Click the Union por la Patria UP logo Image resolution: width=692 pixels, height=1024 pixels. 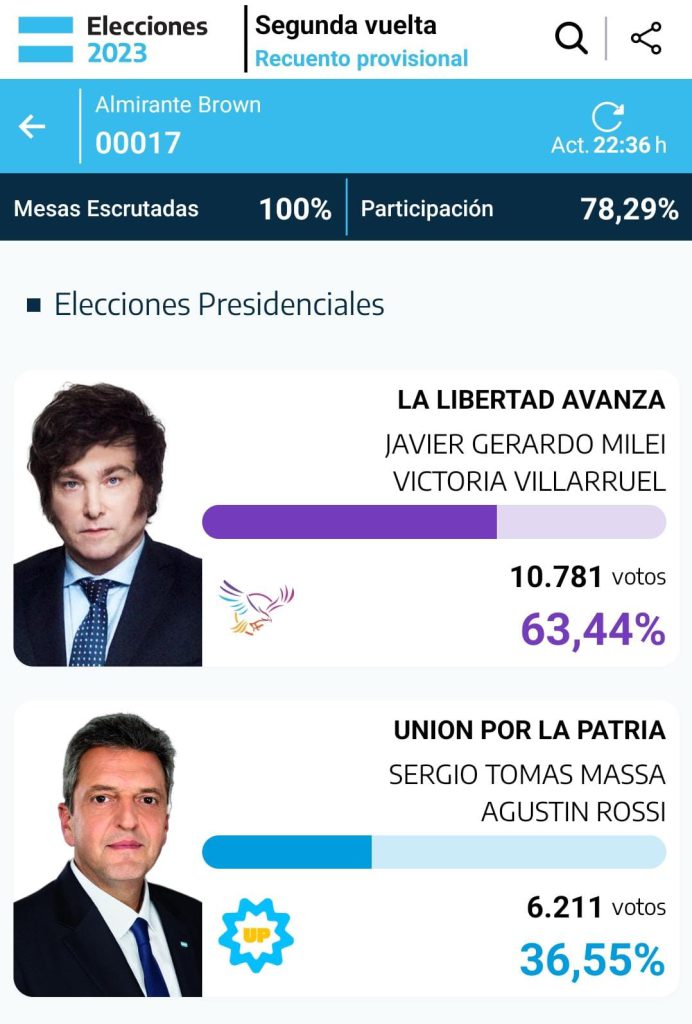pyautogui.click(x=256, y=935)
